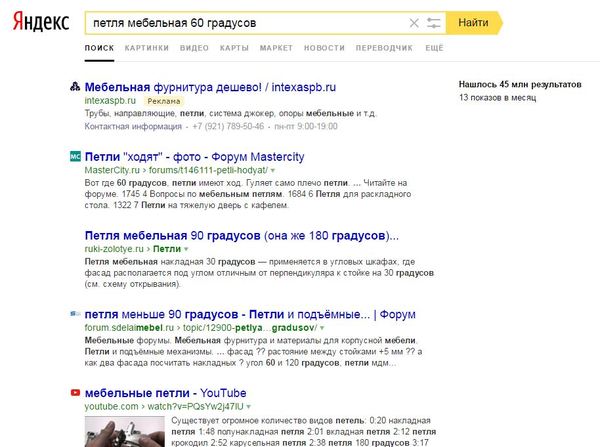The height and width of the screenshot is (447, 600).
Task: Click Нашлось 45 млн результатов text
Action: [x=520, y=85]
